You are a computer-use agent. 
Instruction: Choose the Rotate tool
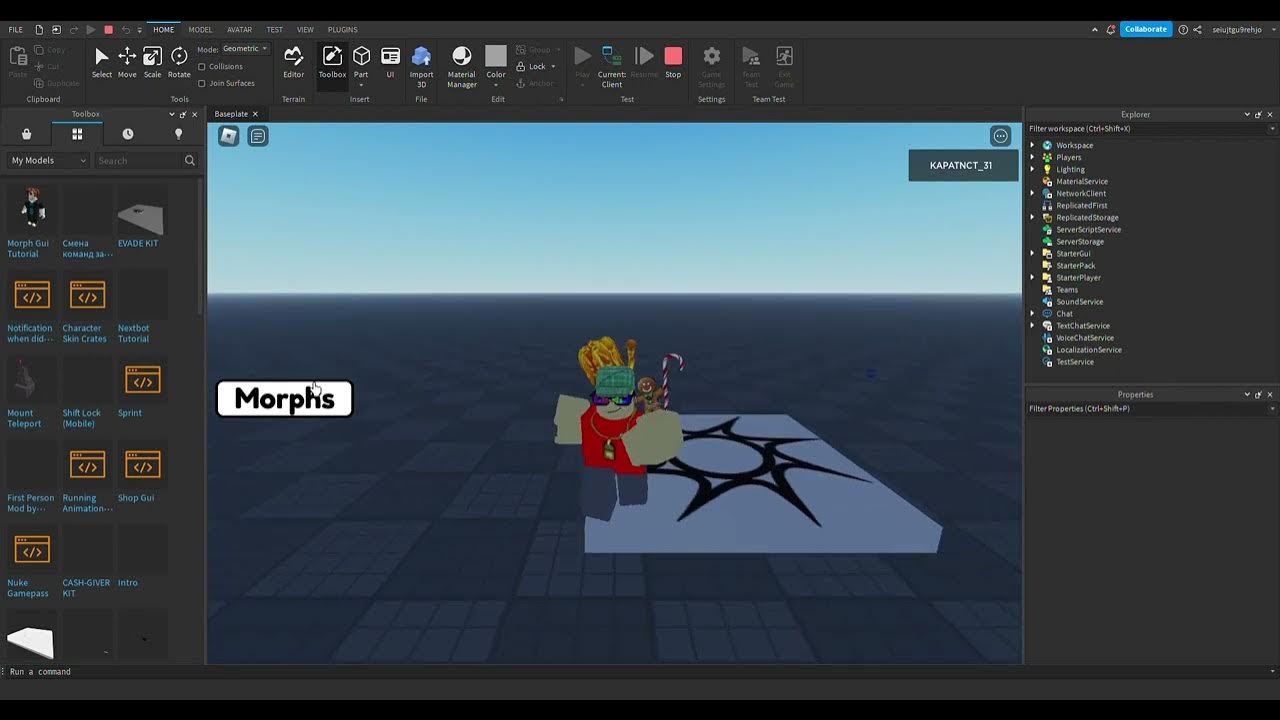coord(179,62)
